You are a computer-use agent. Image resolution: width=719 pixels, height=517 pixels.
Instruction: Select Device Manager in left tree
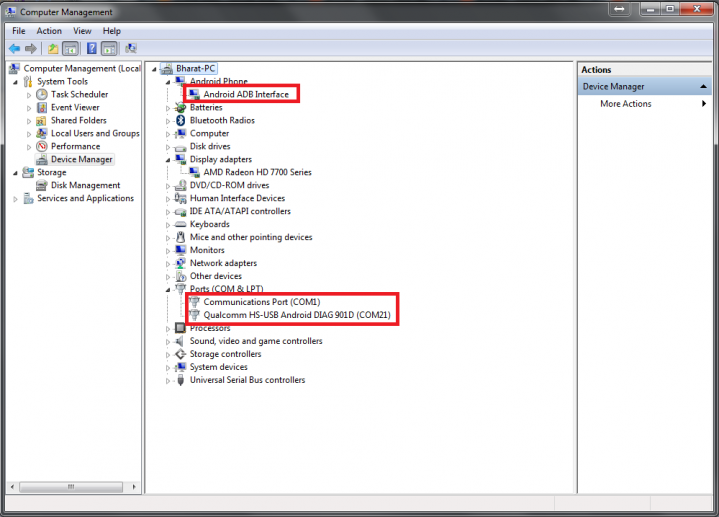(82, 159)
